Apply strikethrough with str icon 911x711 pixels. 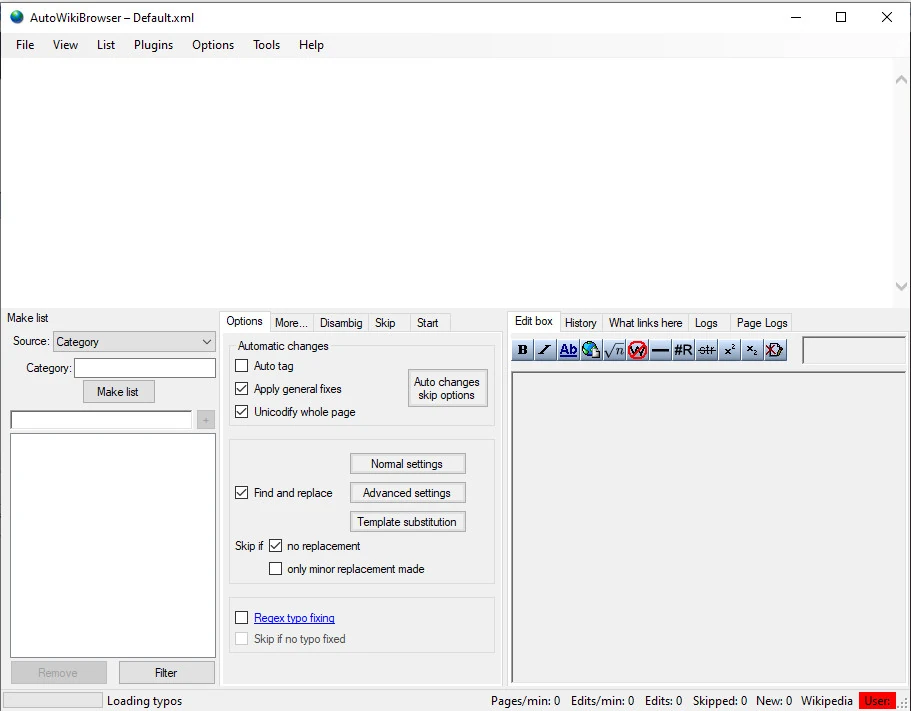point(706,350)
